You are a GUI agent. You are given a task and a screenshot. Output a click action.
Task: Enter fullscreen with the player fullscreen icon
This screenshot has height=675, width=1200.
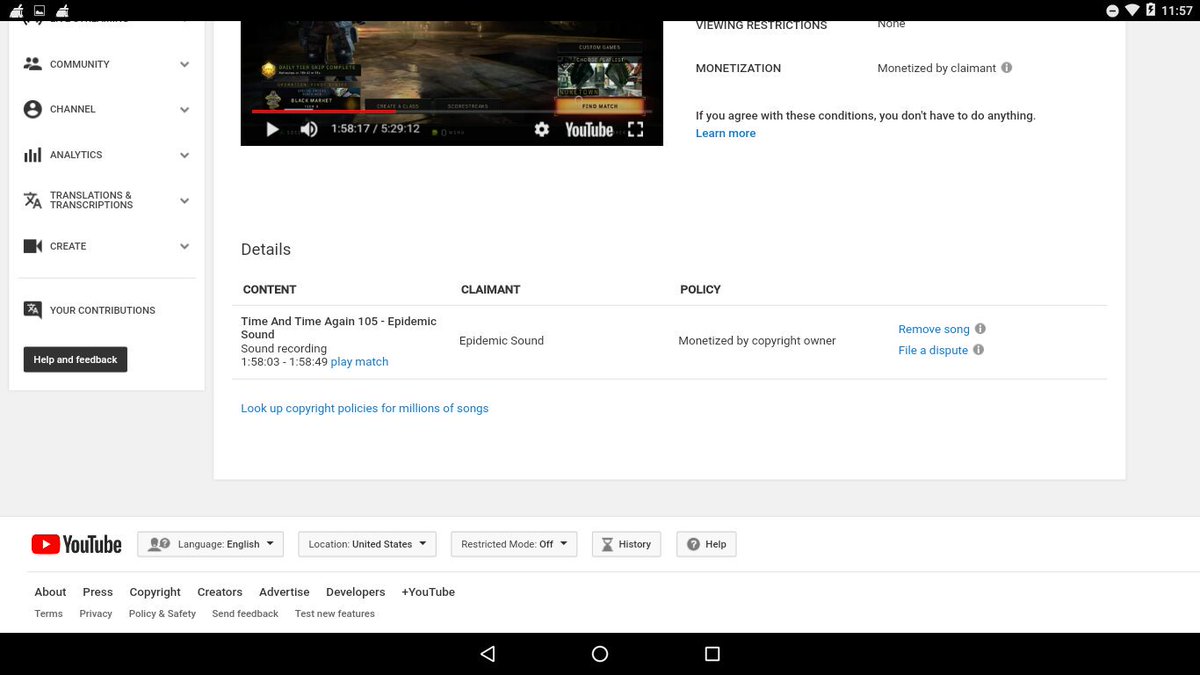(x=636, y=129)
